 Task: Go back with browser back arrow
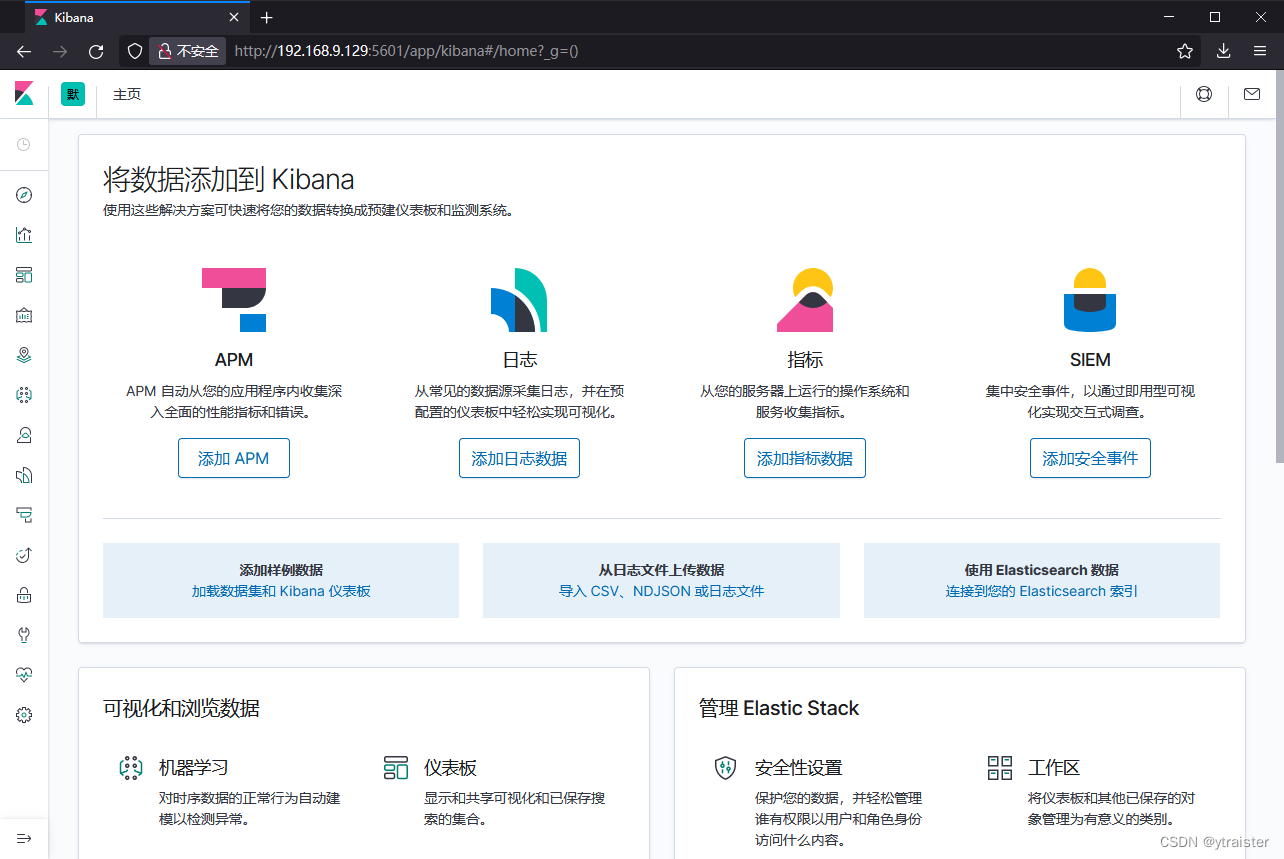coord(24,51)
